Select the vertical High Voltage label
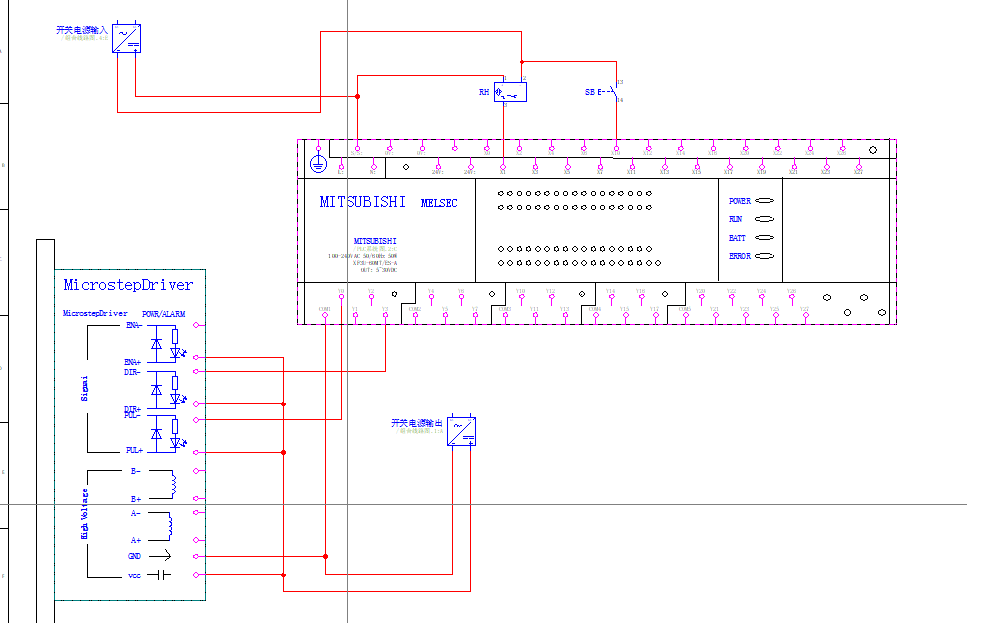Image resolution: width=983 pixels, height=643 pixels. tap(85, 514)
